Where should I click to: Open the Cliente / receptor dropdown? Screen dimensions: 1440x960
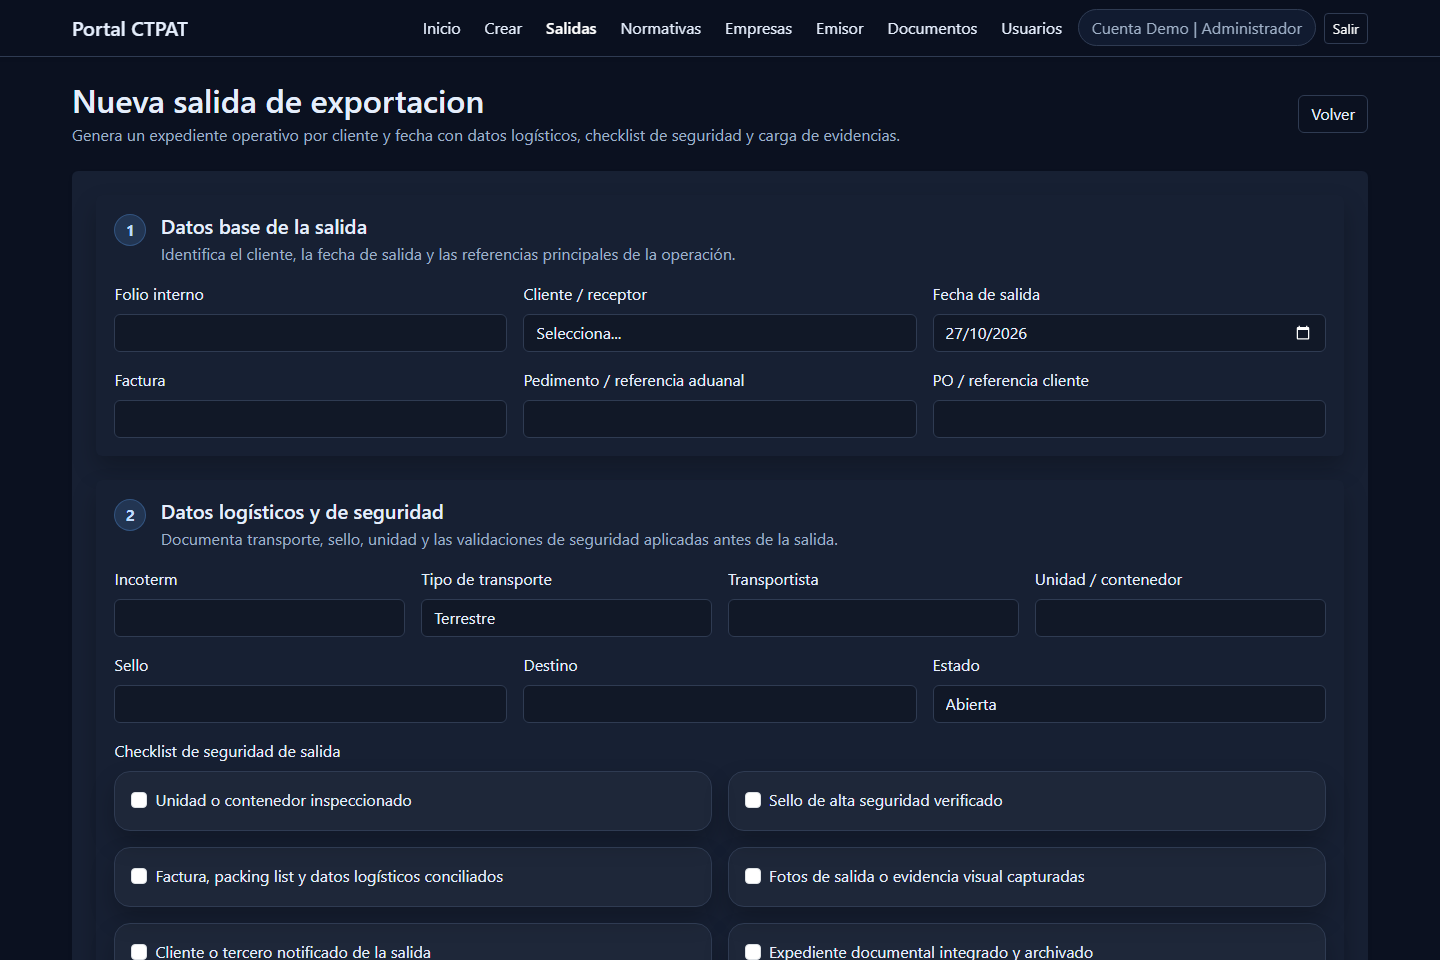tap(720, 333)
